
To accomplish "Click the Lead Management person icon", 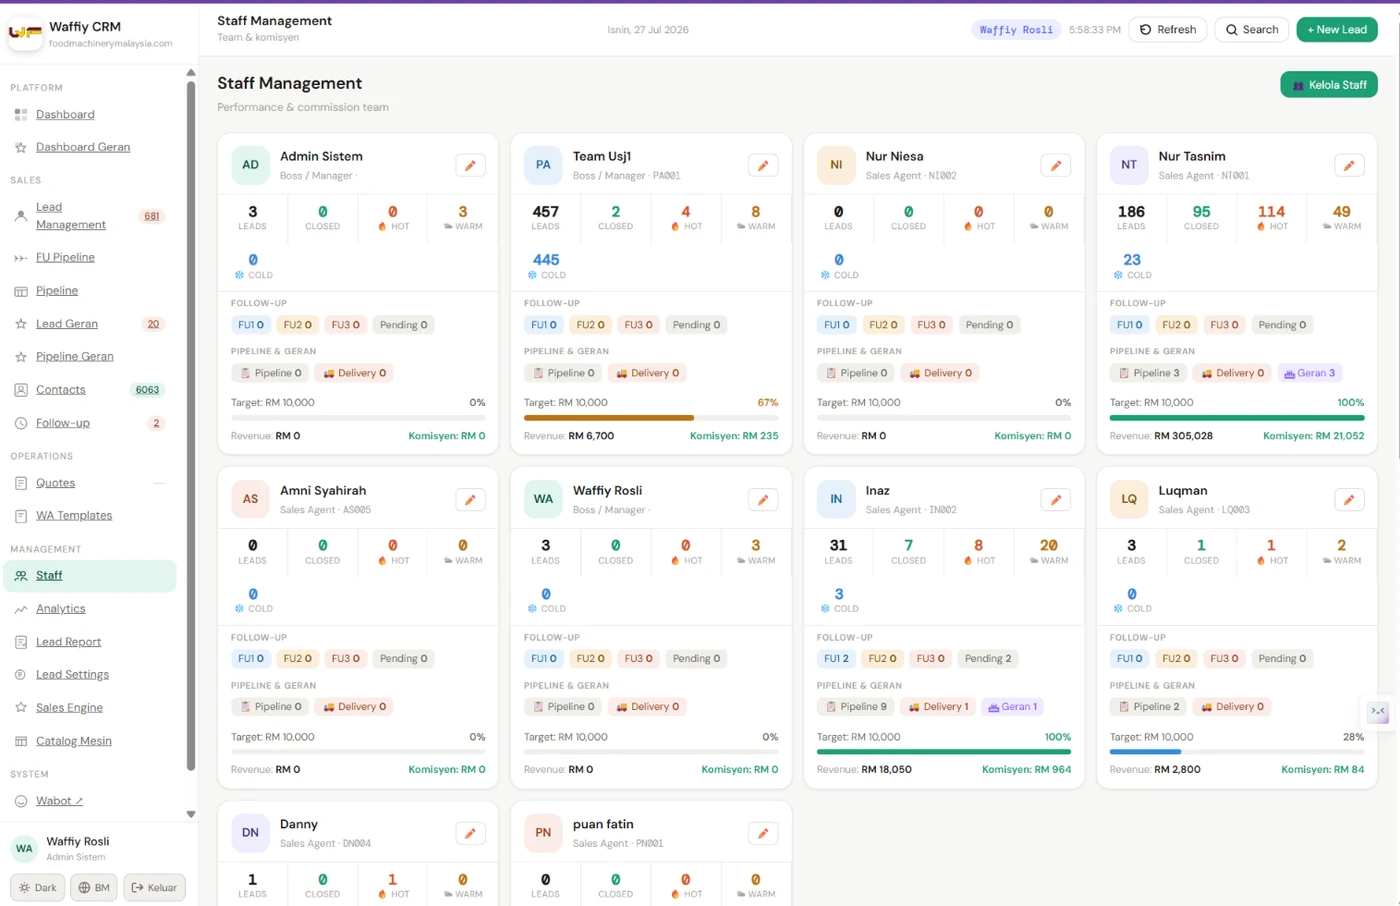I will click(21, 216).
